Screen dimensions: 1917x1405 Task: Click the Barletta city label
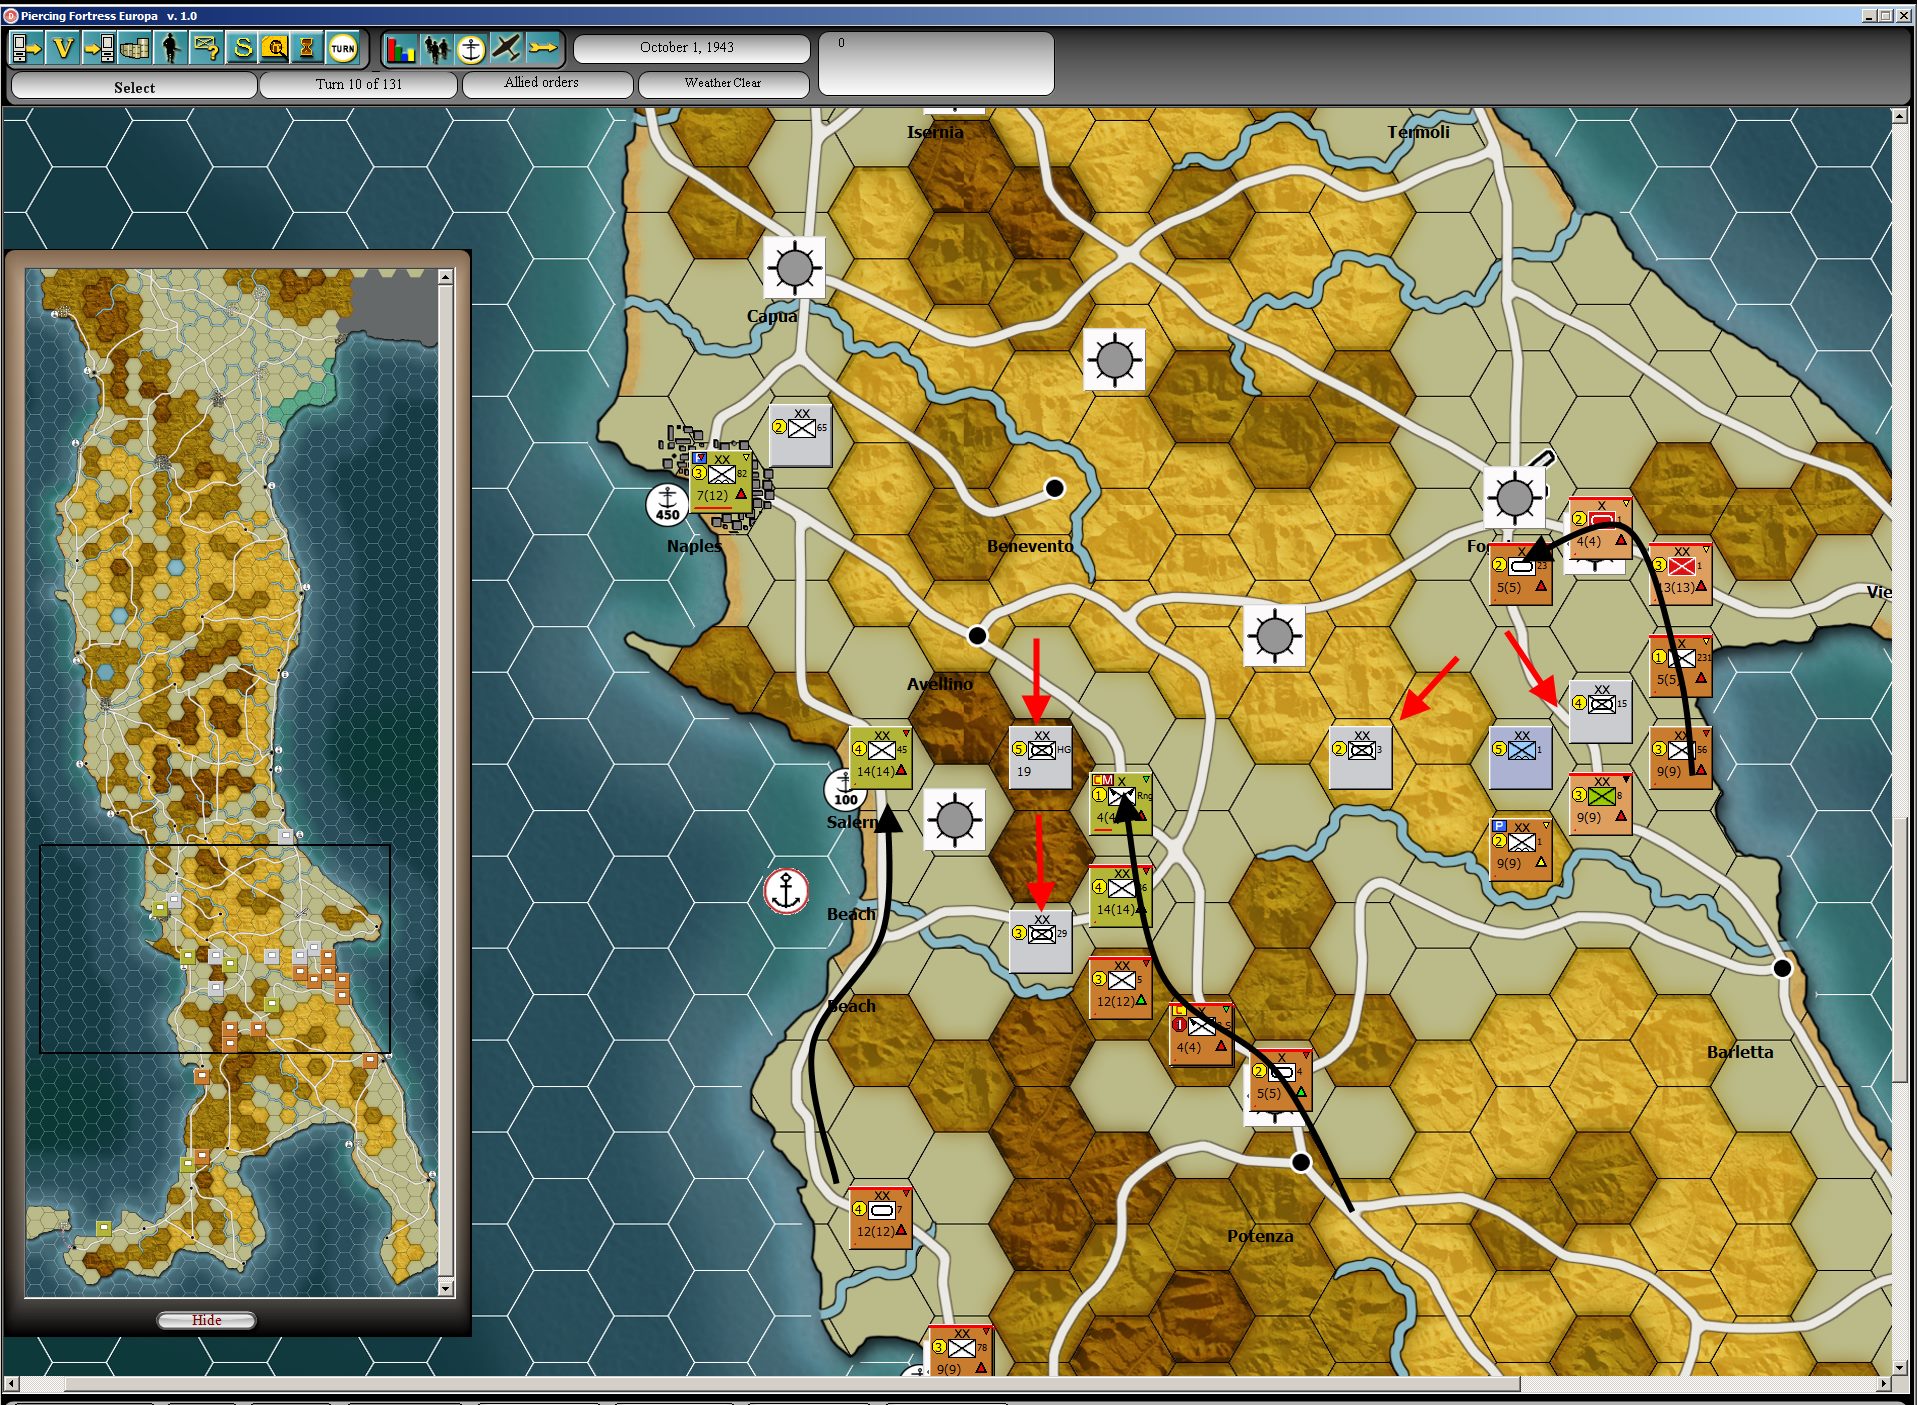[1740, 1052]
